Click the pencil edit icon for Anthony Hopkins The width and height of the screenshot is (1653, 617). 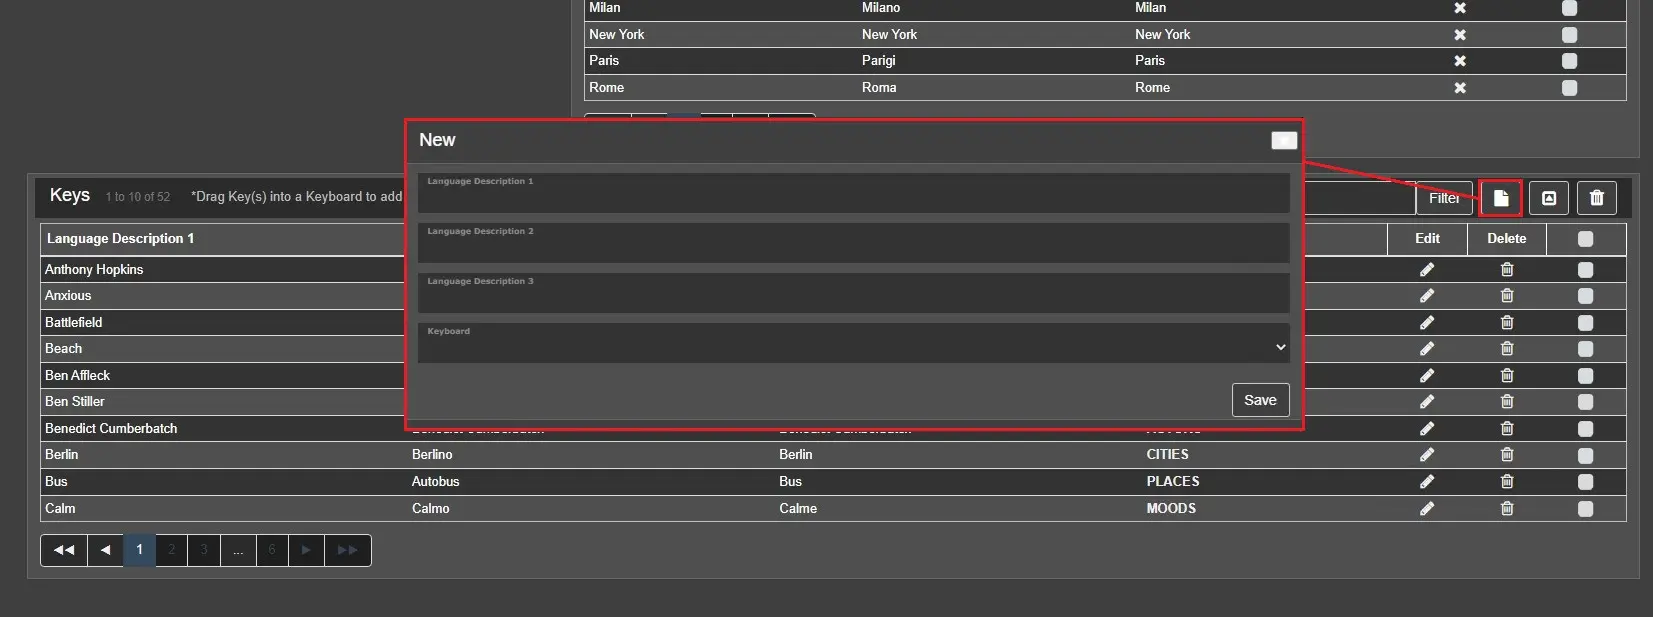(1427, 270)
